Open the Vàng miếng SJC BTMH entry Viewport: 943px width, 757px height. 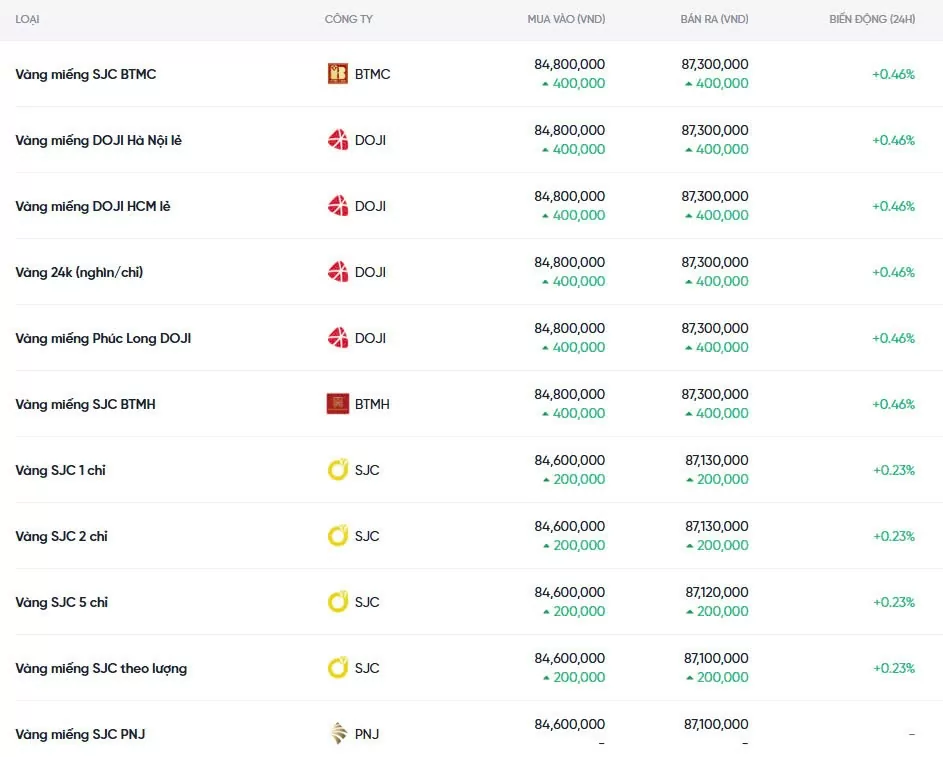tap(85, 405)
